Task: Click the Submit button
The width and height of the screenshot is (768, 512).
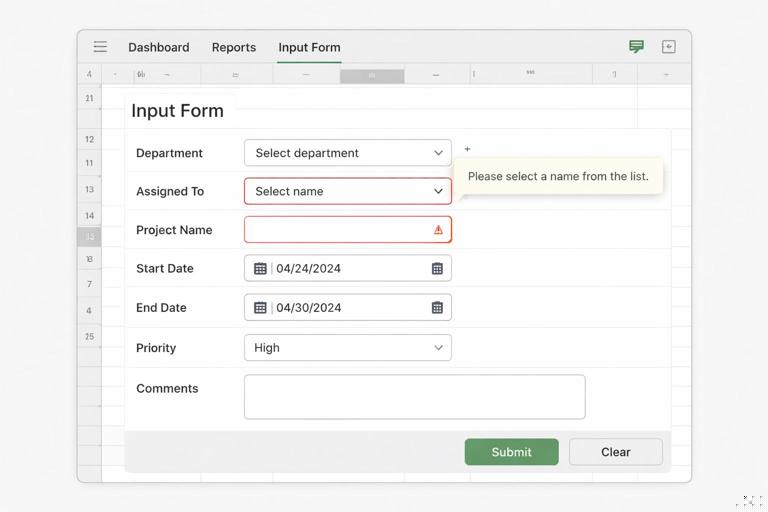Action: coord(511,452)
